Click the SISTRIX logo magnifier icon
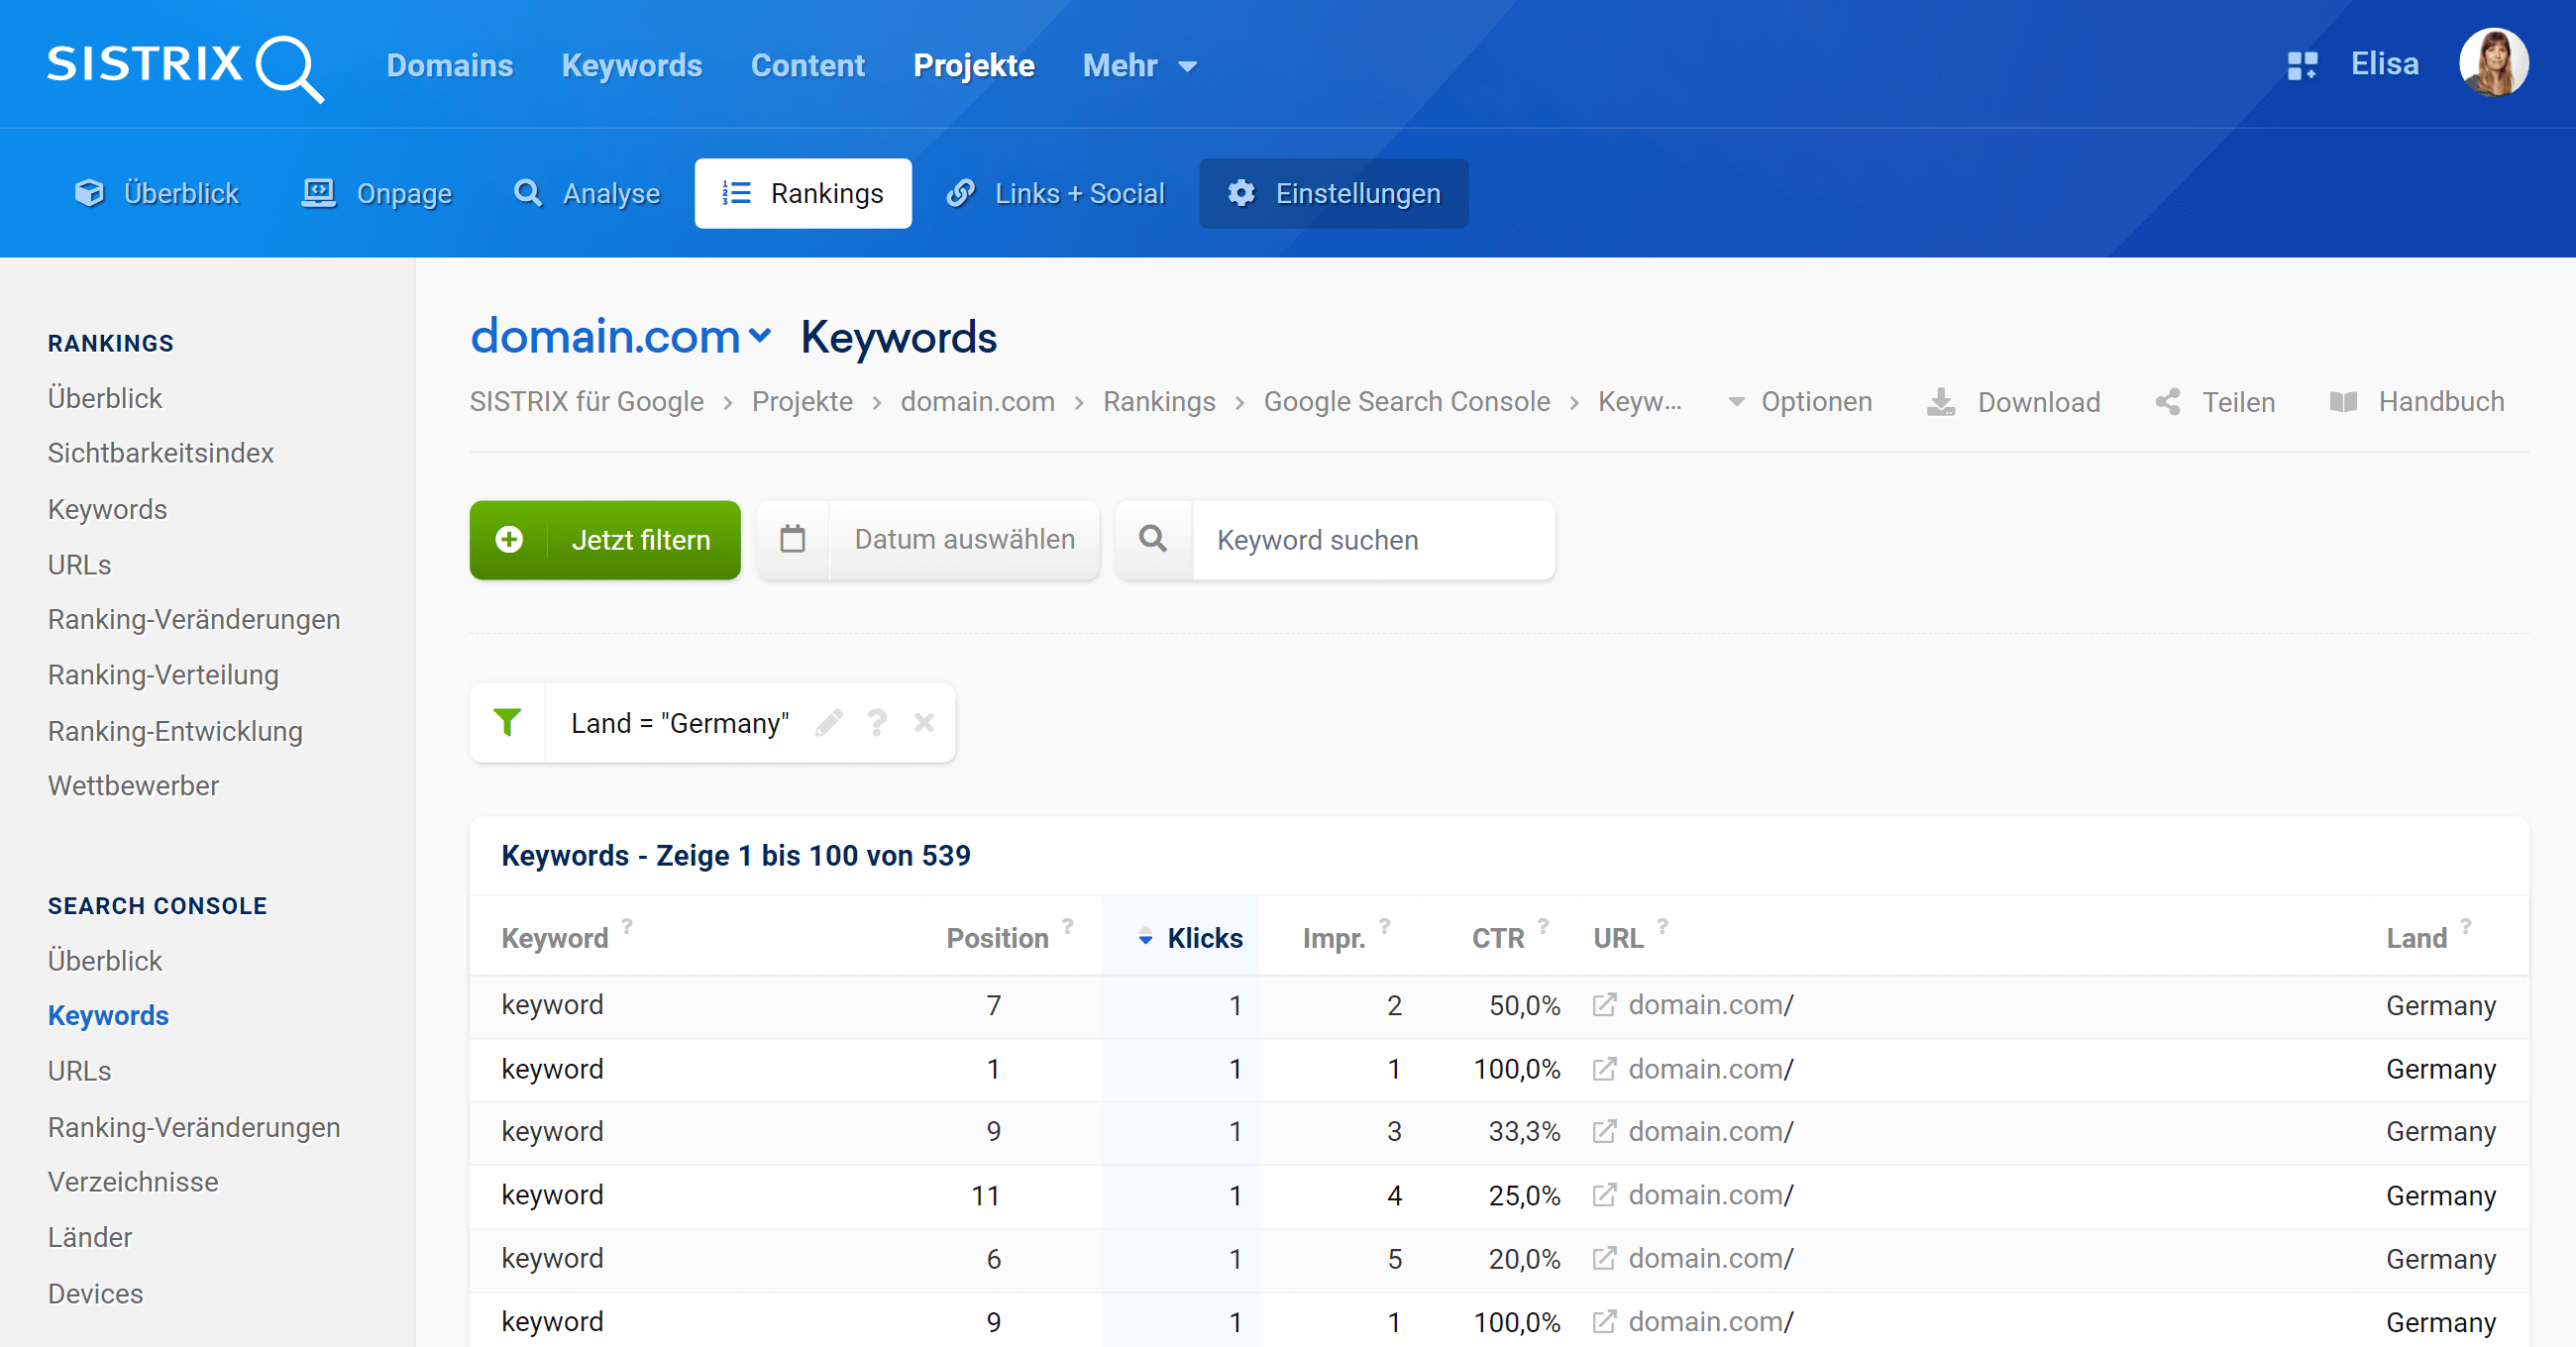The height and width of the screenshot is (1347, 2576). tap(289, 68)
